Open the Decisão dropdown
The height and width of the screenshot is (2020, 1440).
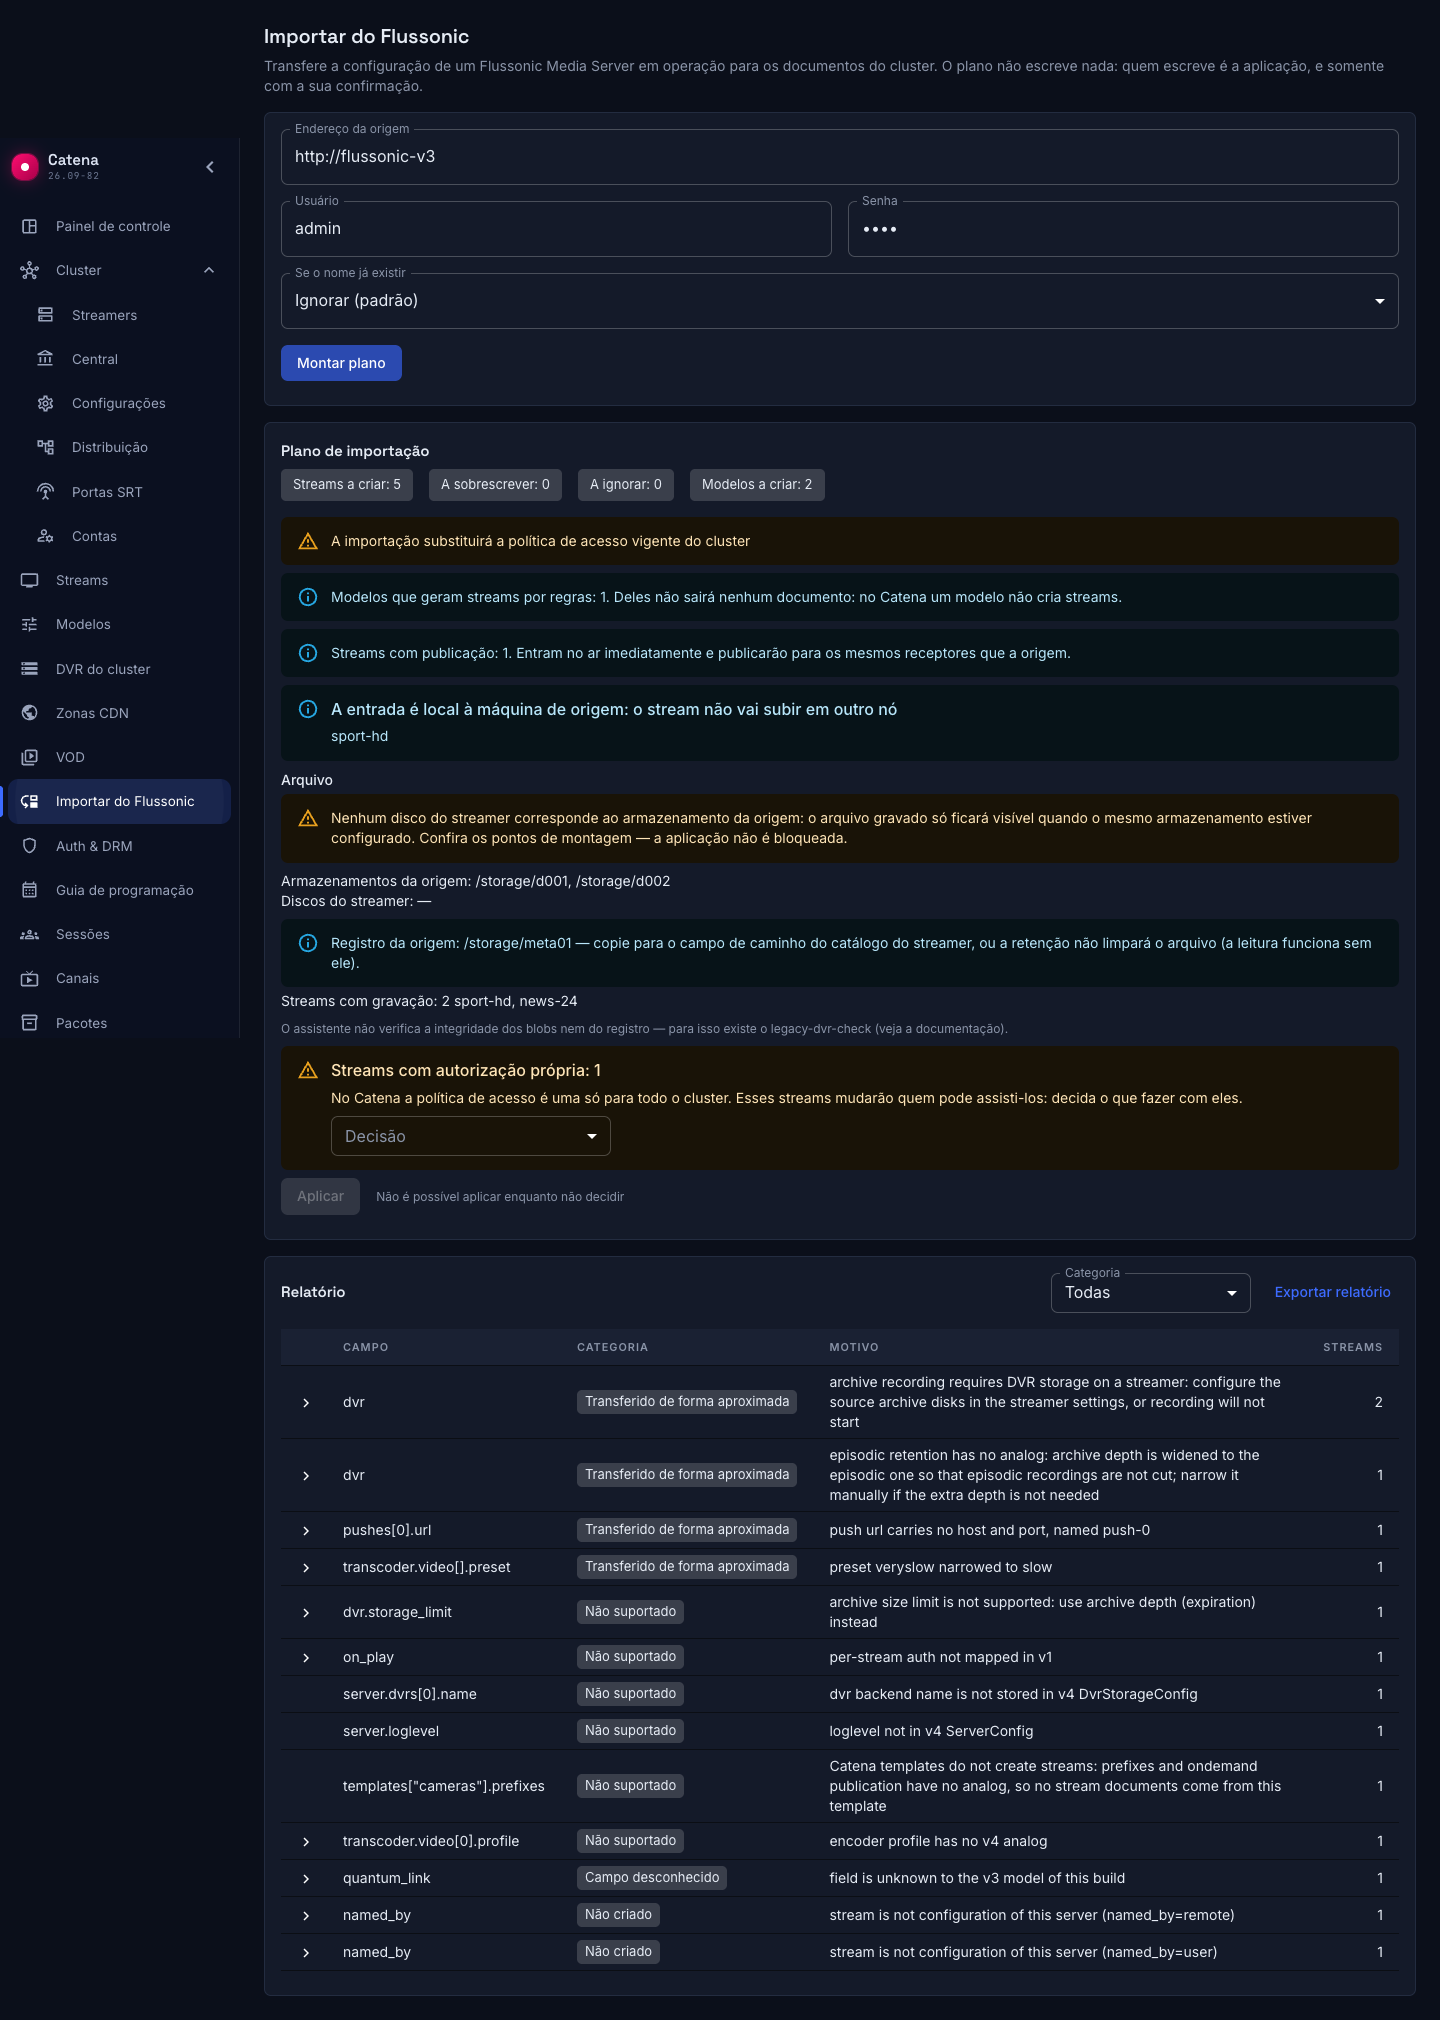(x=471, y=1136)
